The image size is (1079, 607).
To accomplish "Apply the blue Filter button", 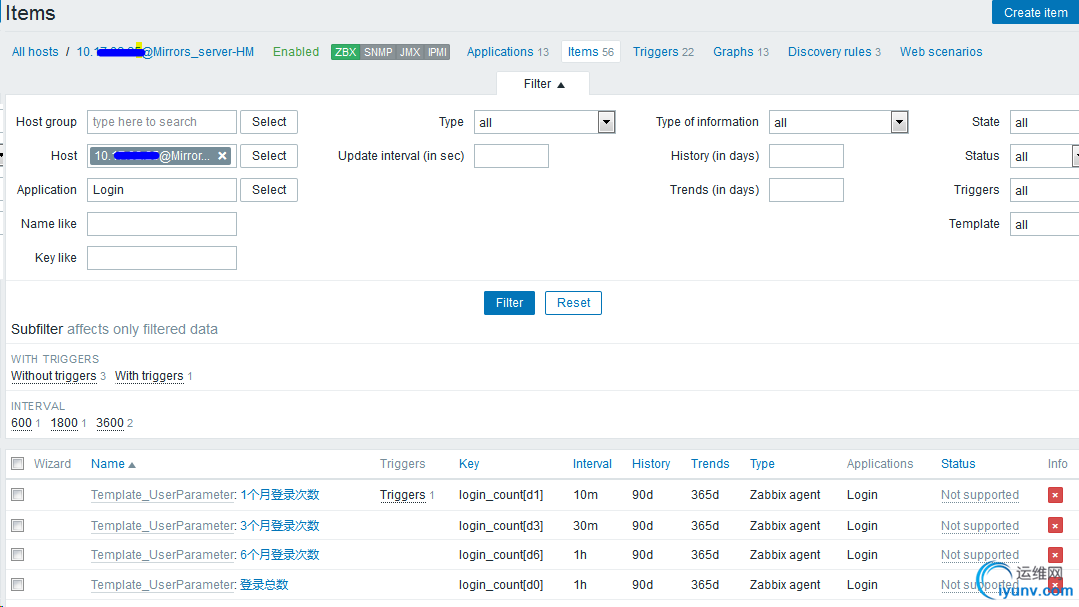I will 509,303.
